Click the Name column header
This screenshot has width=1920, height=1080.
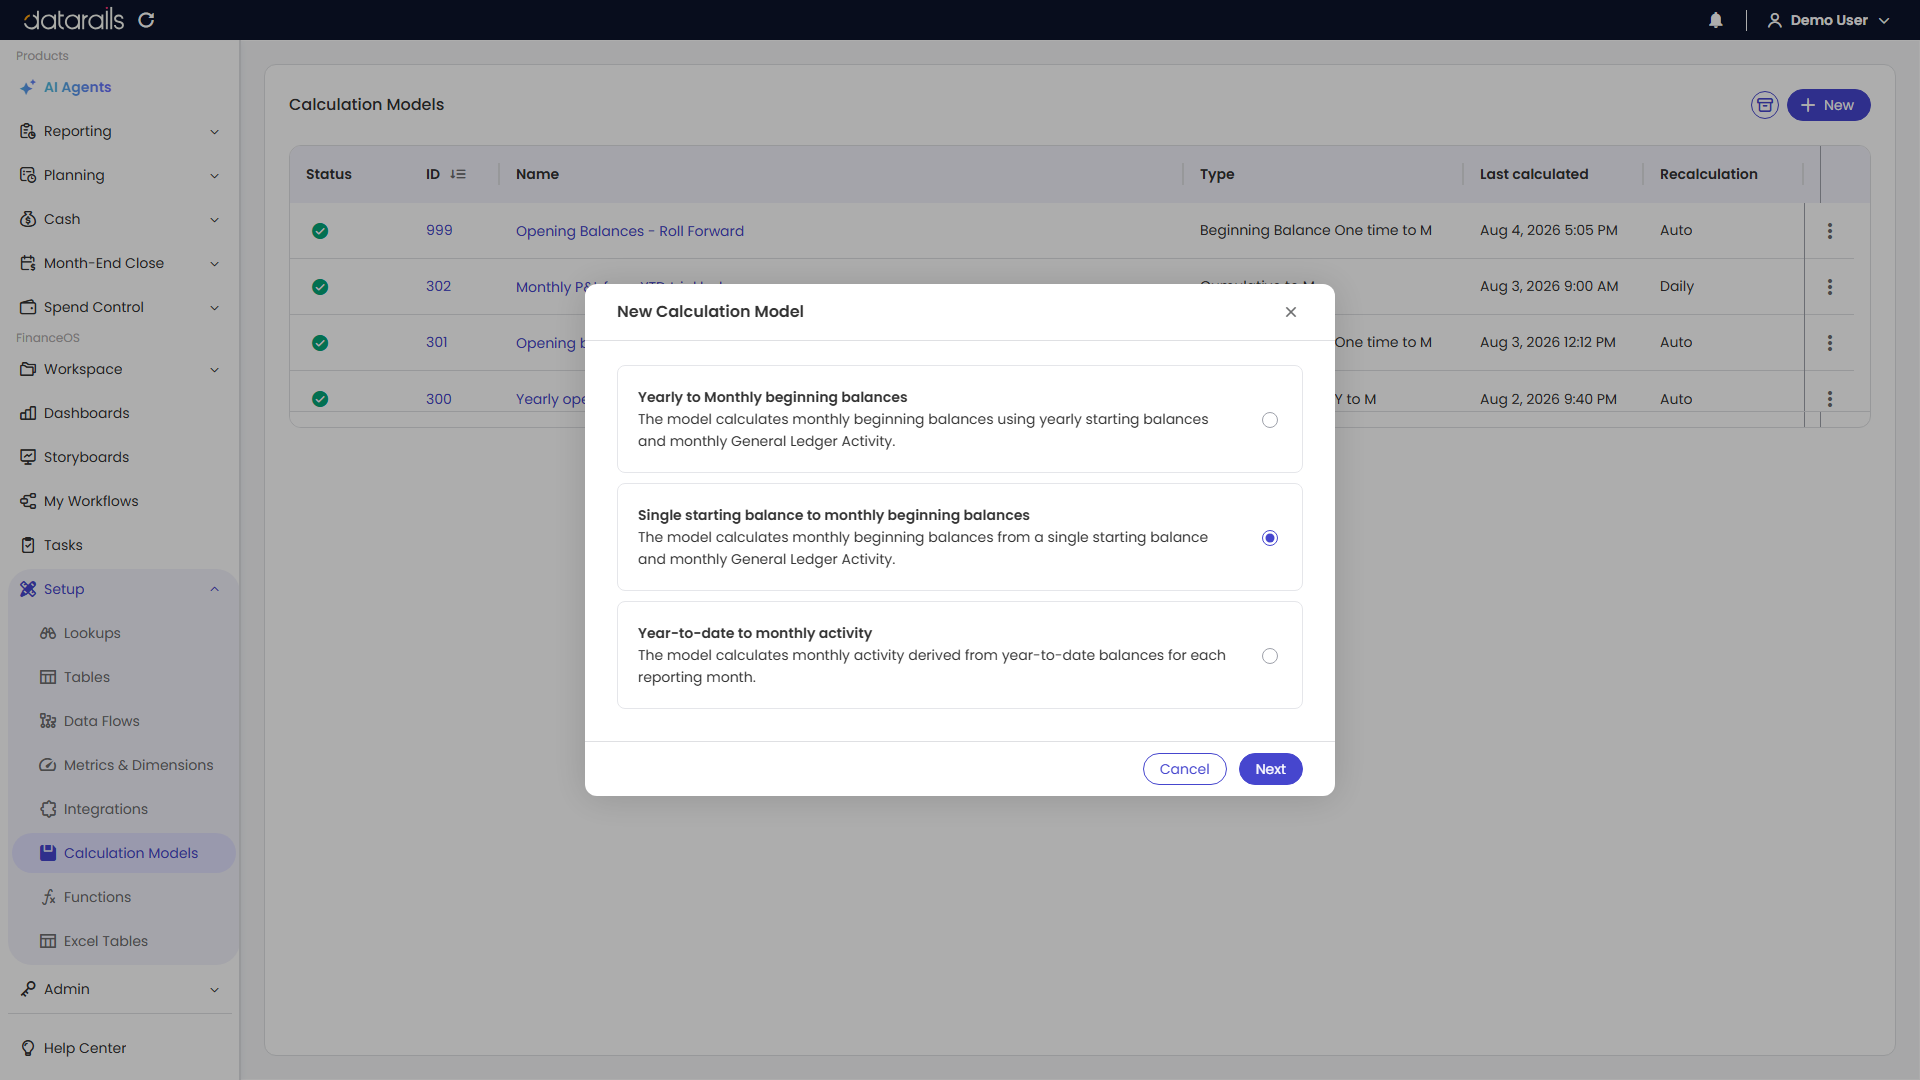tap(537, 174)
